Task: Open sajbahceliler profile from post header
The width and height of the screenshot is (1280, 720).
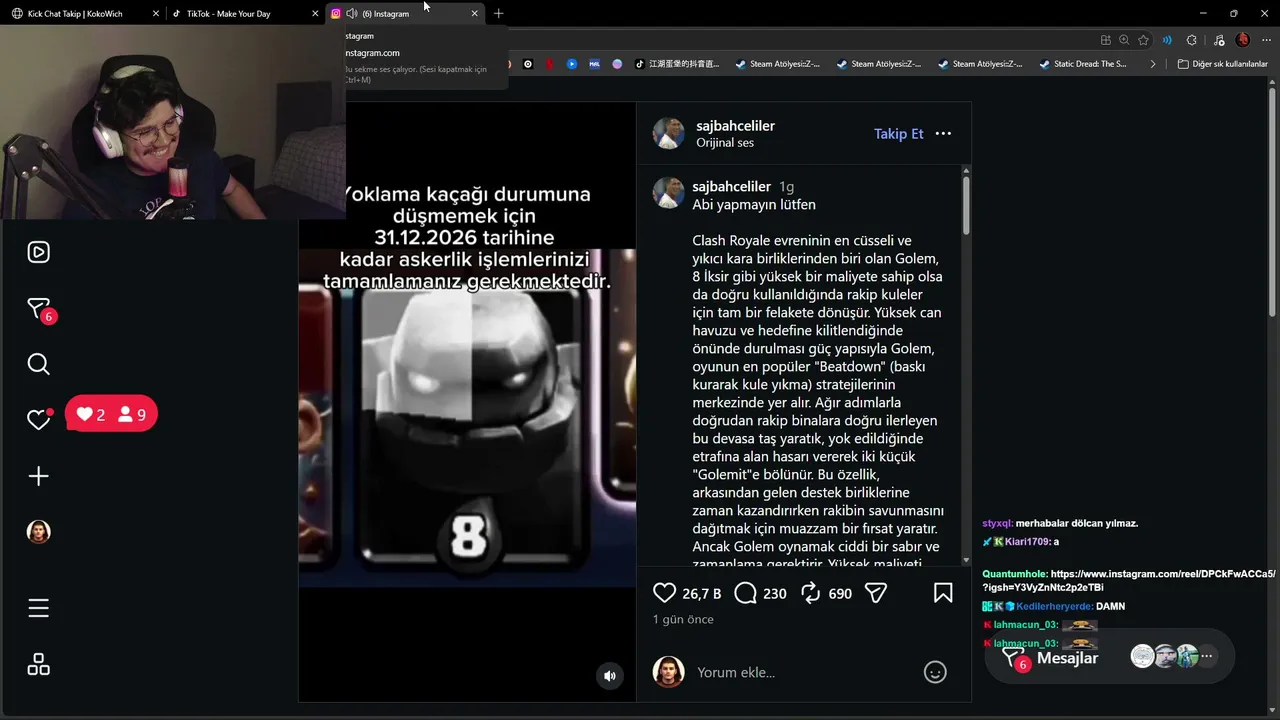Action: coord(734,126)
